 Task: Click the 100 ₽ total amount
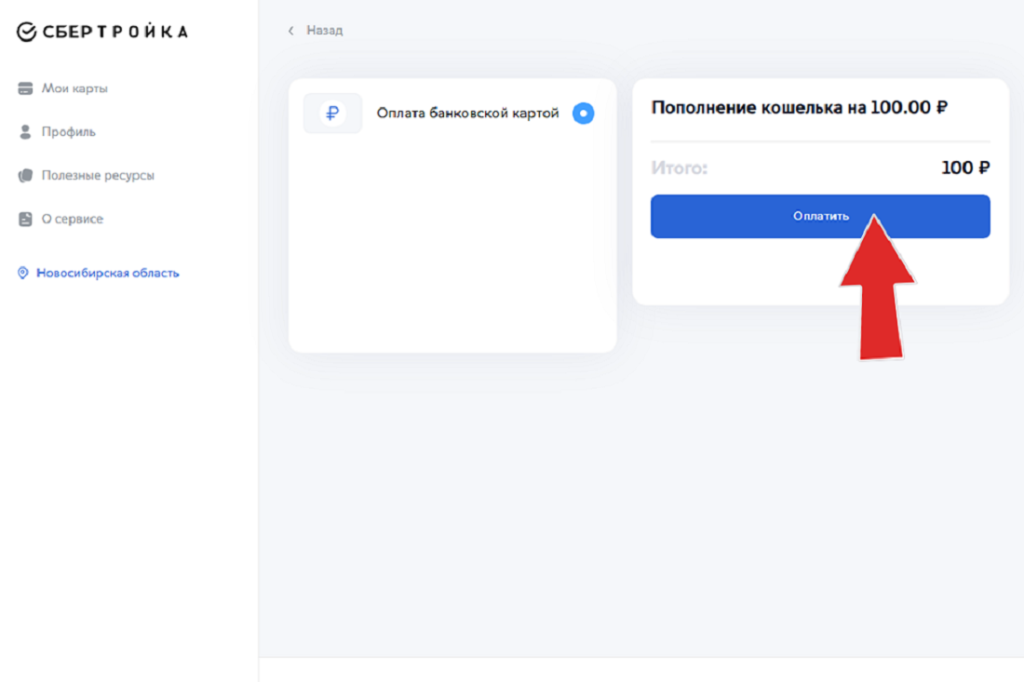(965, 168)
